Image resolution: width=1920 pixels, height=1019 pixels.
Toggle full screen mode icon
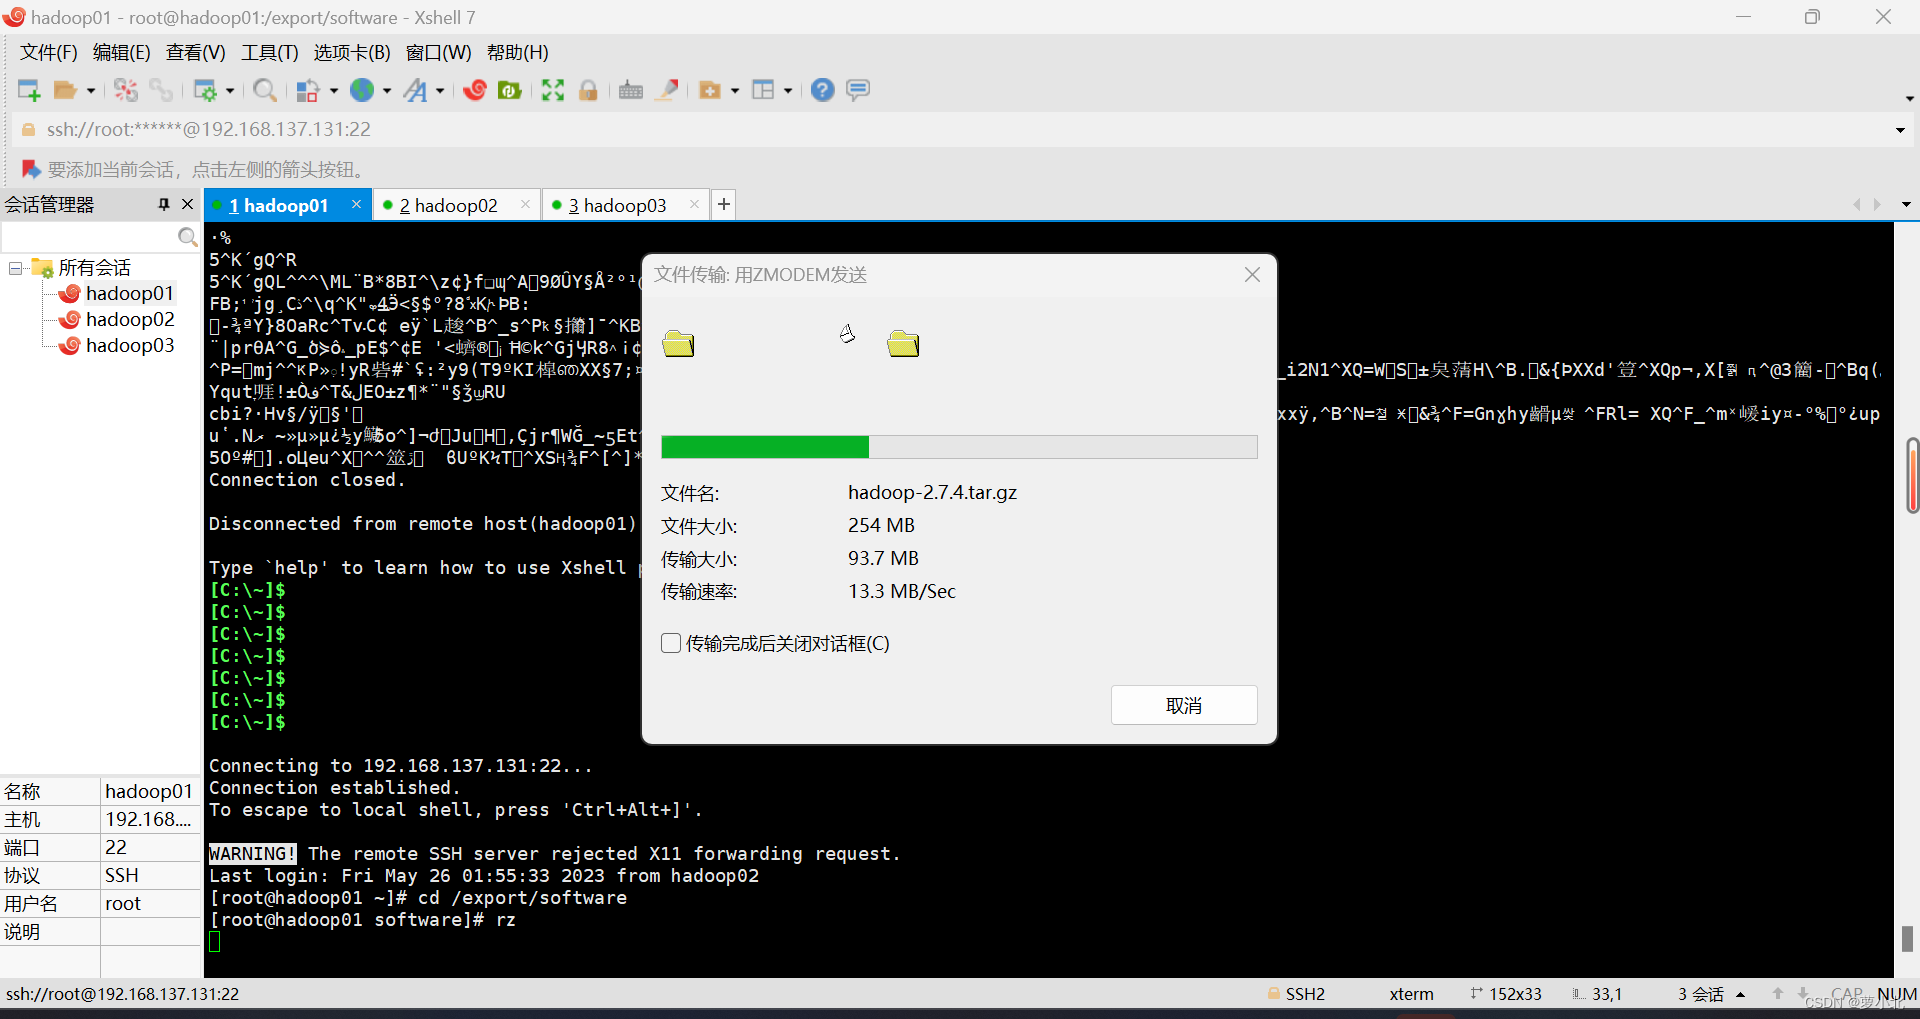tap(553, 90)
